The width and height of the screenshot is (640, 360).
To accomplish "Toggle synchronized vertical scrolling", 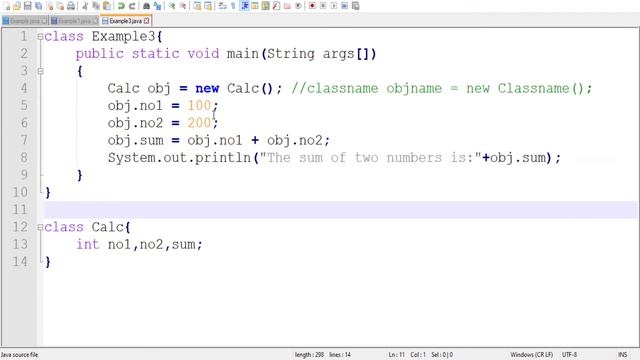I will (x=197, y=6).
